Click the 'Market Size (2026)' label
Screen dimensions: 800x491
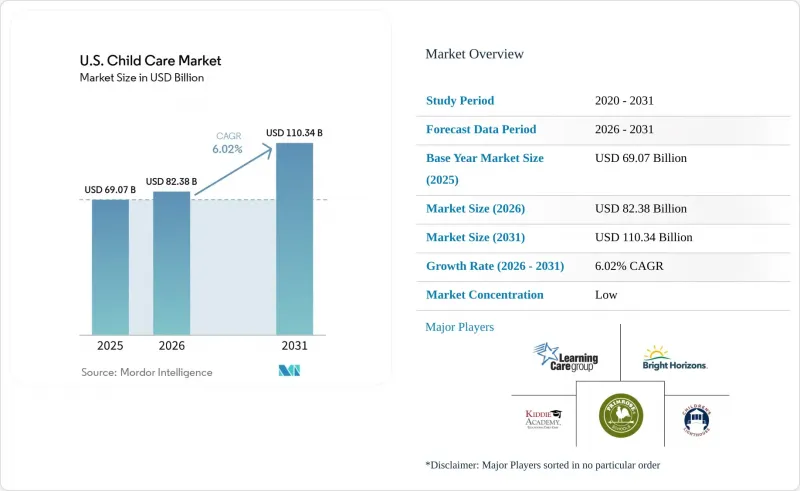476,209
